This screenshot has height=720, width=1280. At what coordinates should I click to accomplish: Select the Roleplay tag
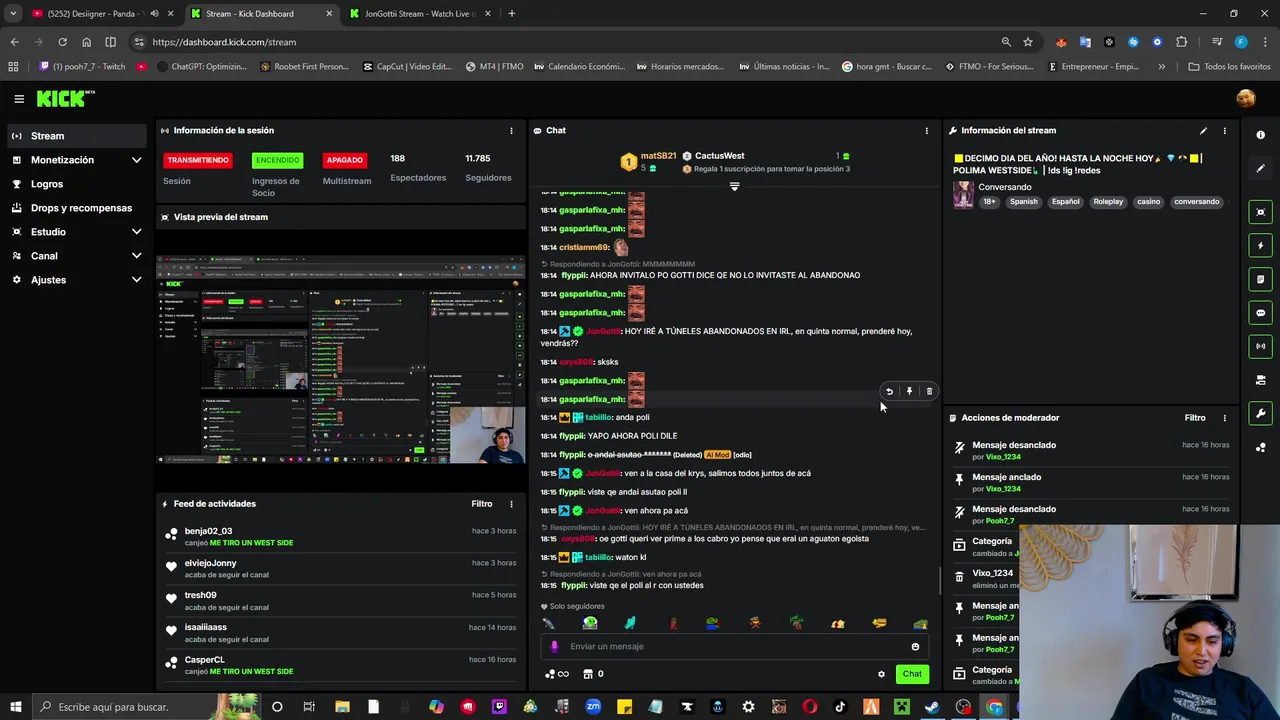pos(1108,202)
